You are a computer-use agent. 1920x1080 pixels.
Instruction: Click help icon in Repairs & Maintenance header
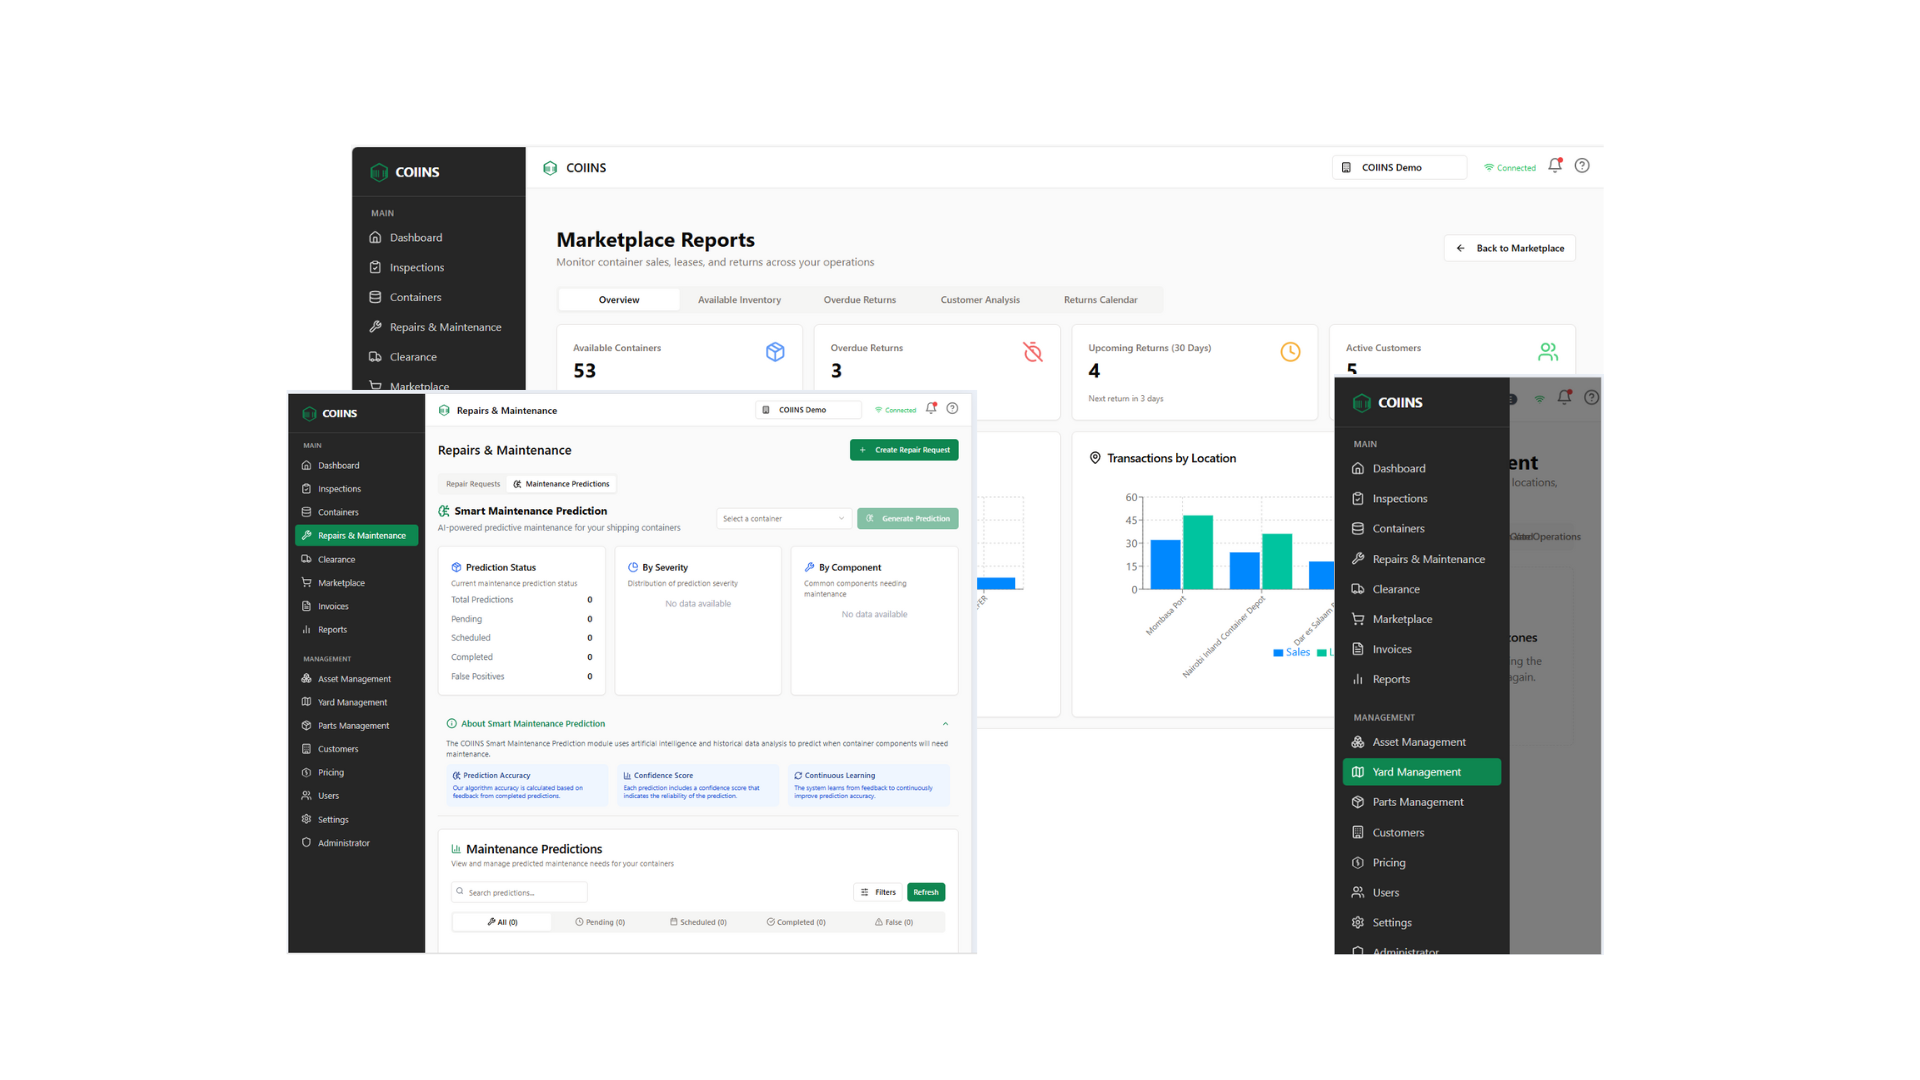(952, 408)
